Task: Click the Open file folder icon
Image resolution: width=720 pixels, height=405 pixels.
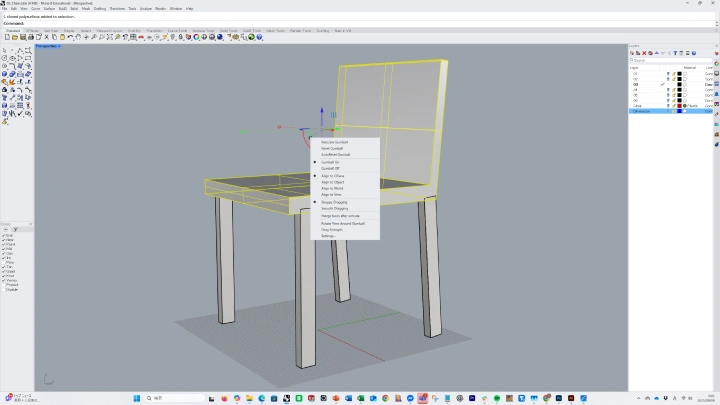Action: 15,37
